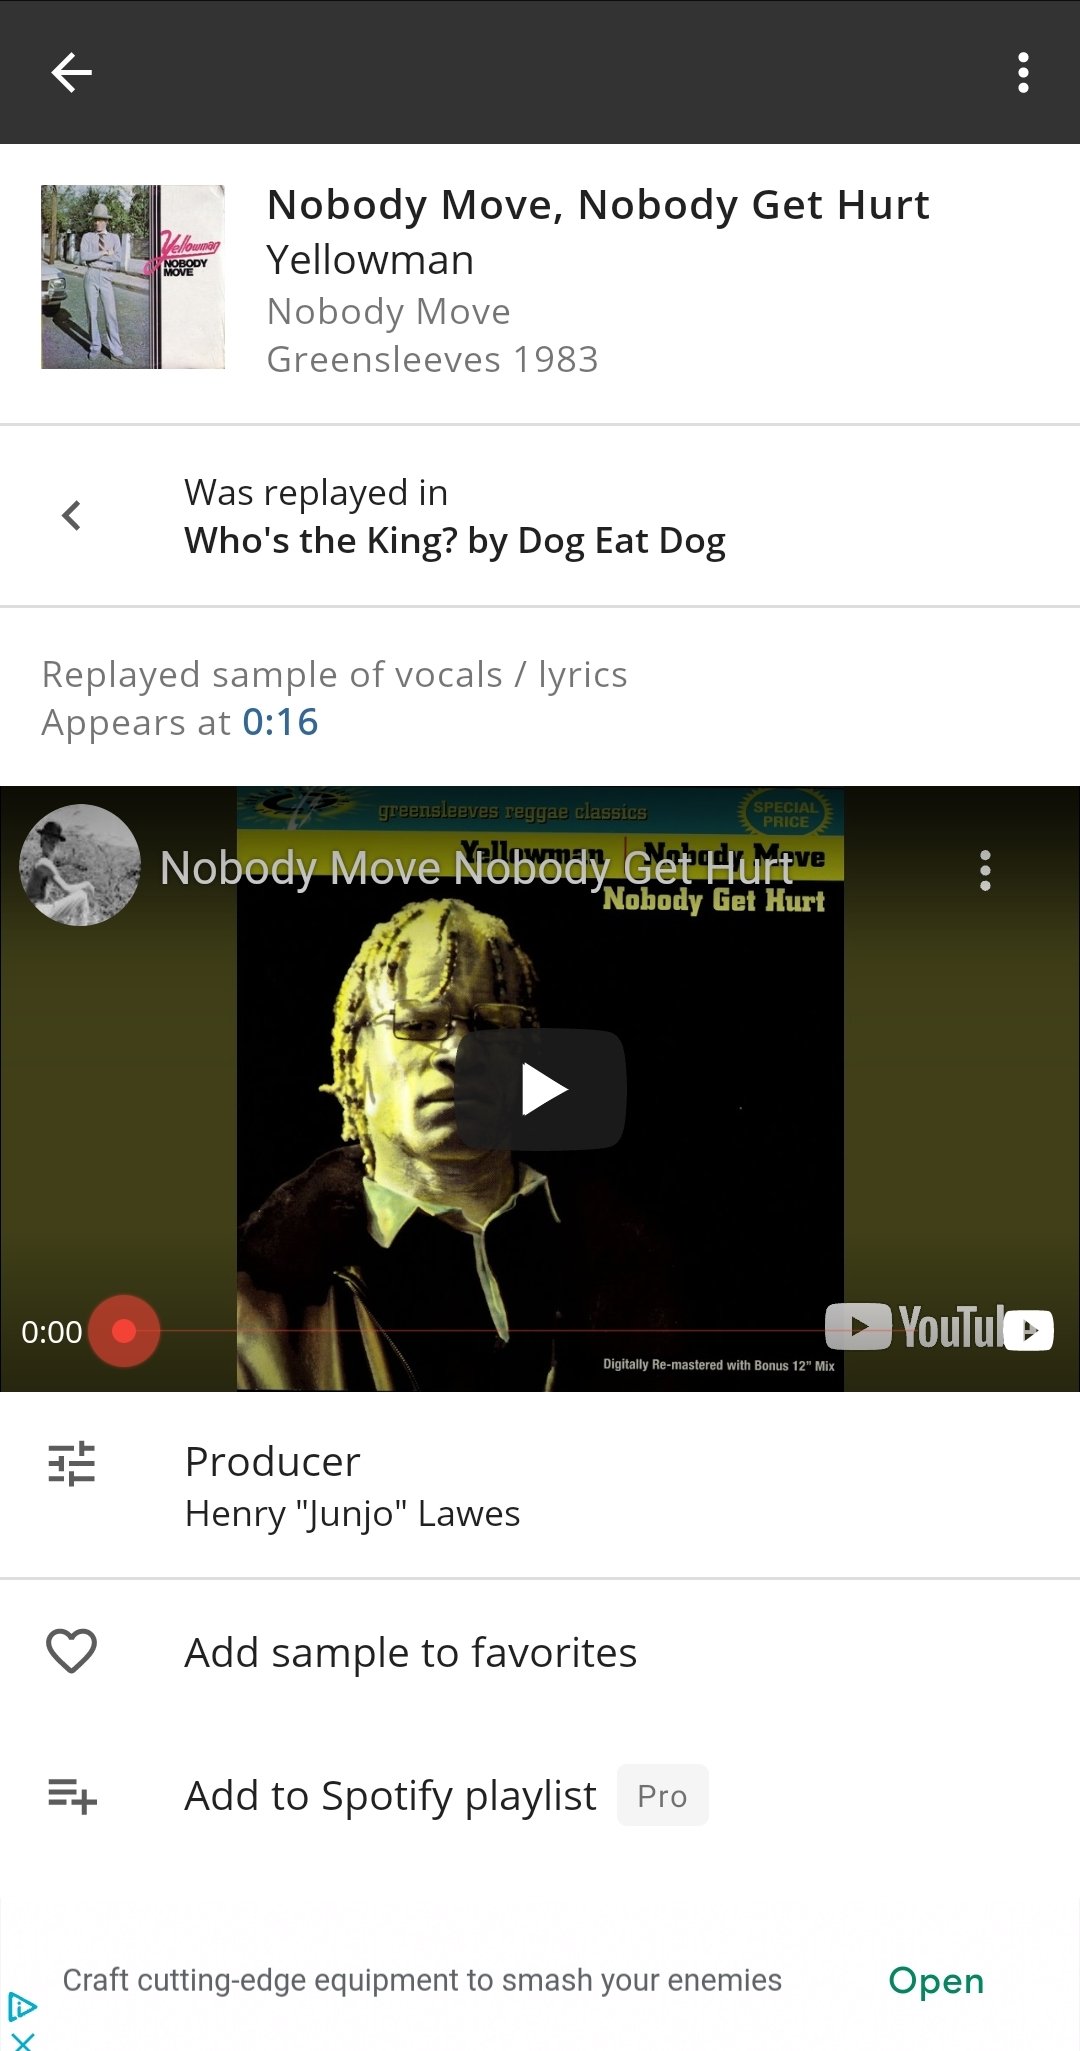Tap the channel avatar on the video

click(x=80, y=865)
